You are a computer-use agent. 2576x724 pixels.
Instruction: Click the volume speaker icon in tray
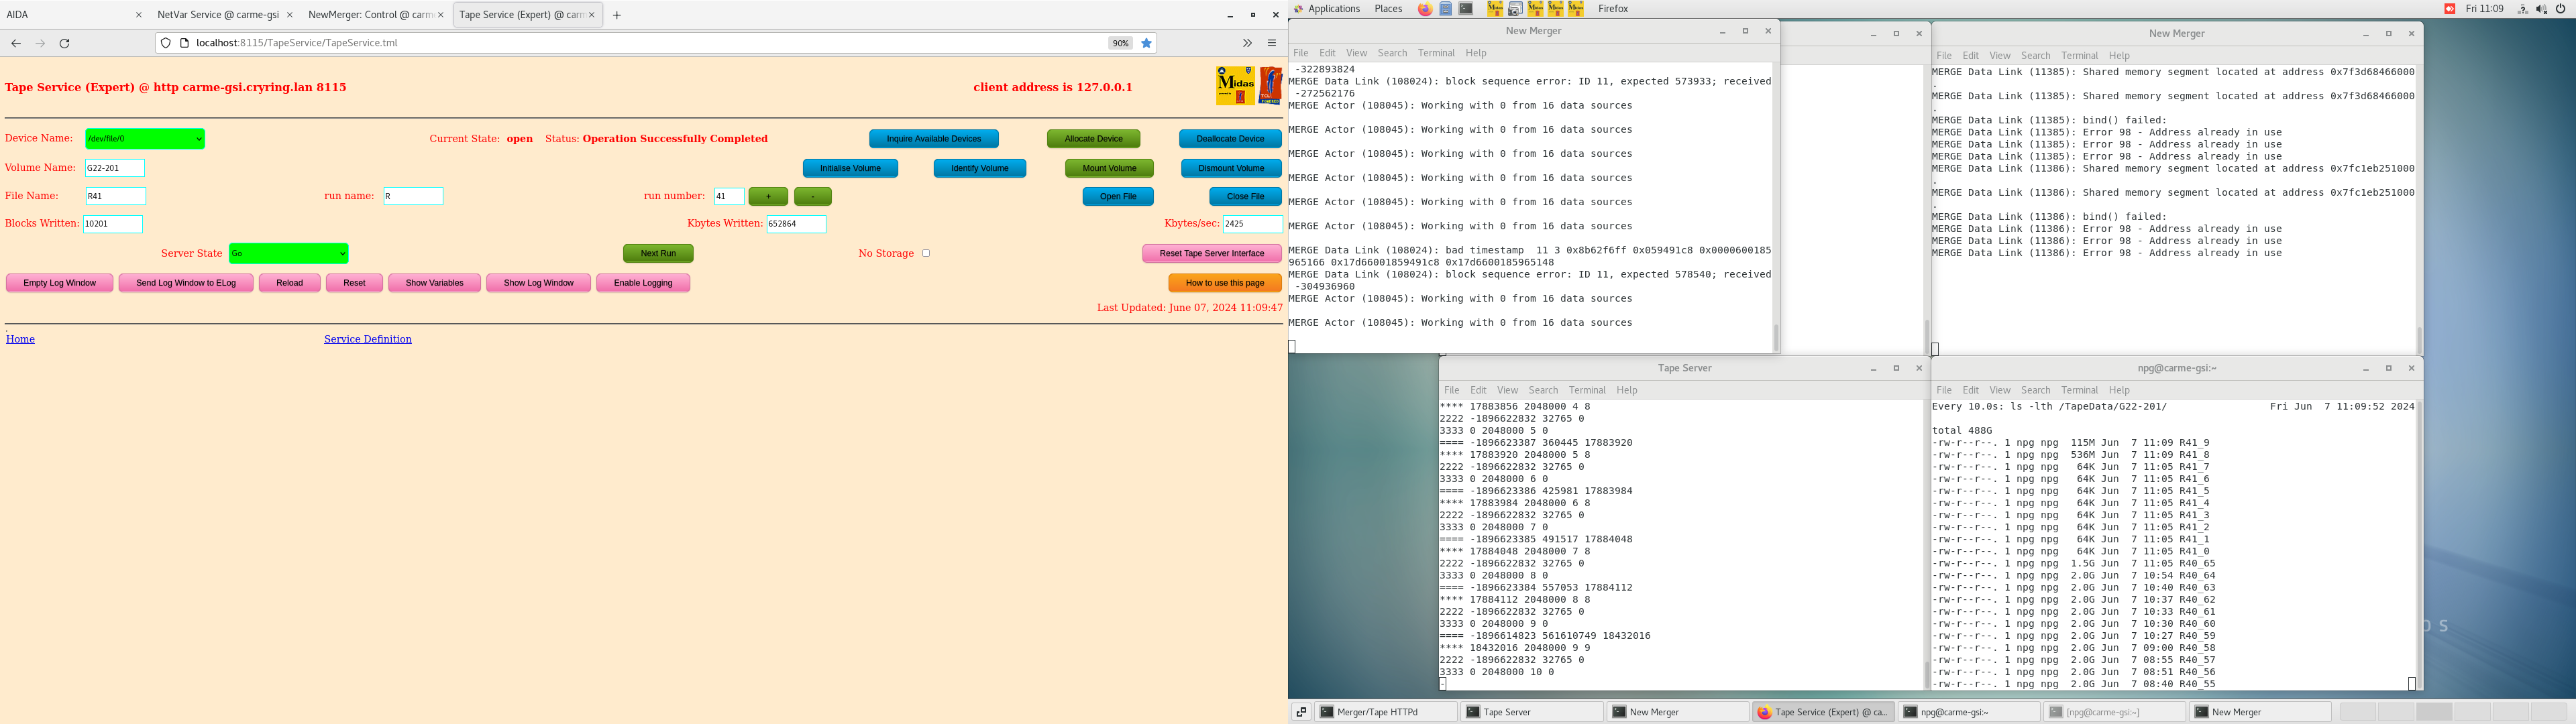point(2541,9)
